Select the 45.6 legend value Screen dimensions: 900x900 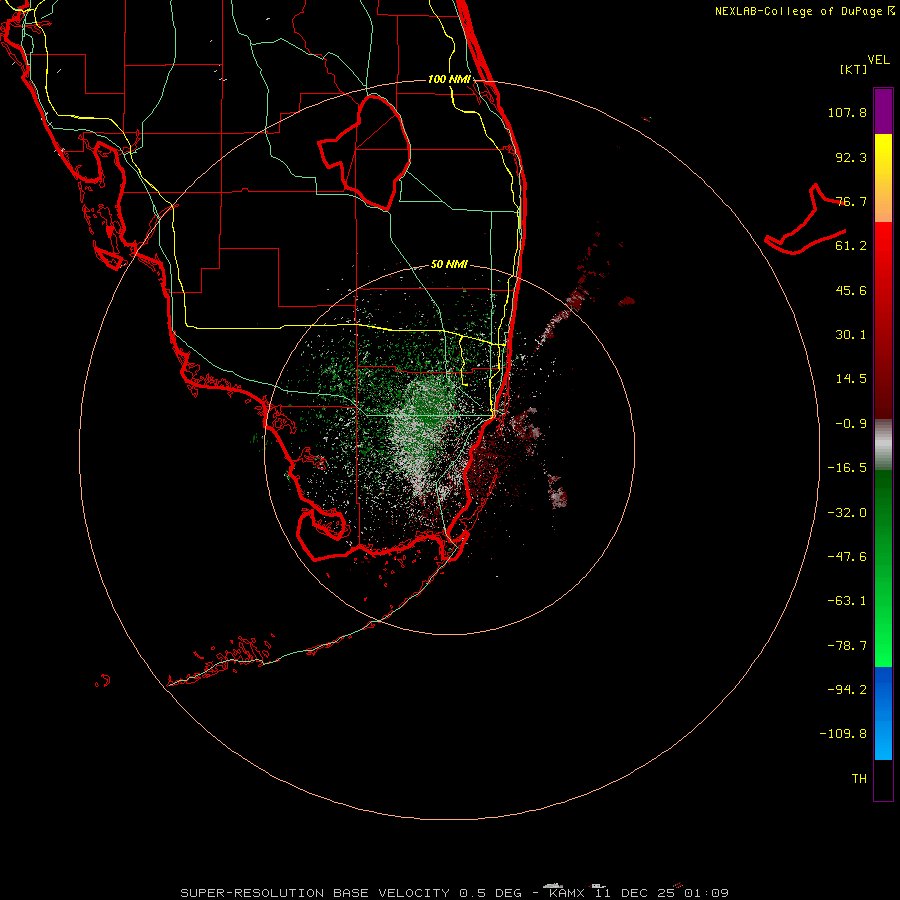point(851,290)
